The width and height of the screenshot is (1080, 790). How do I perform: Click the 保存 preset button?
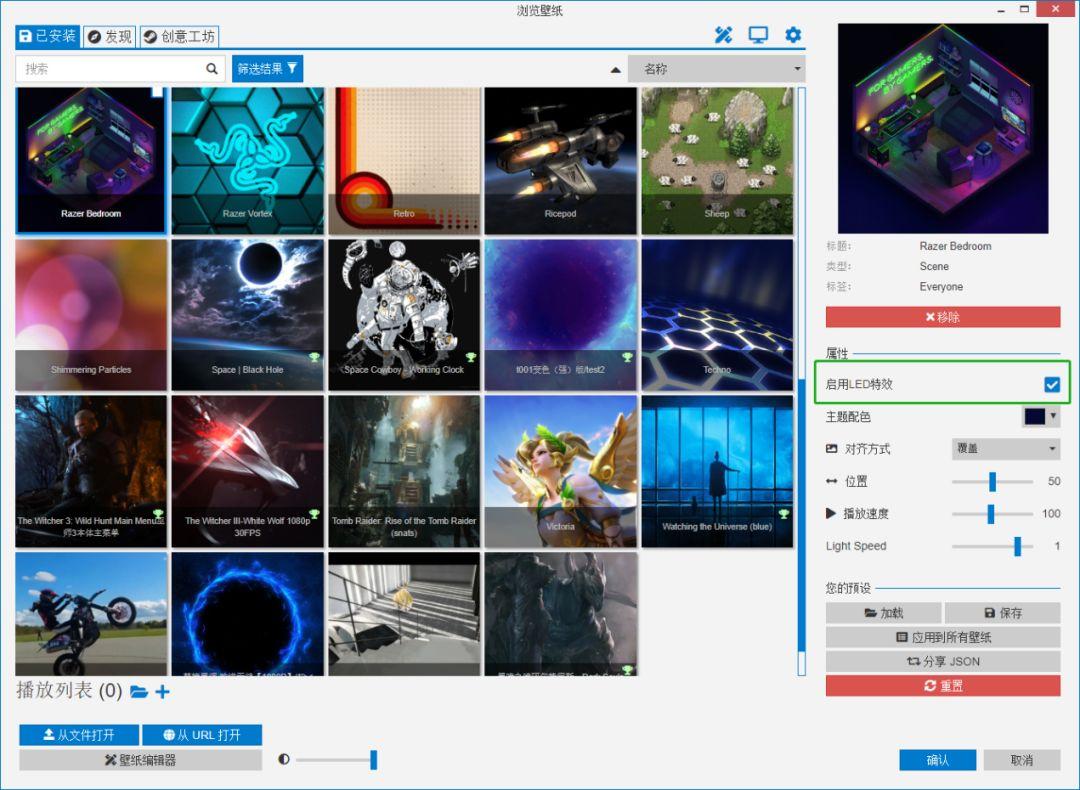click(x=1002, y=612)
